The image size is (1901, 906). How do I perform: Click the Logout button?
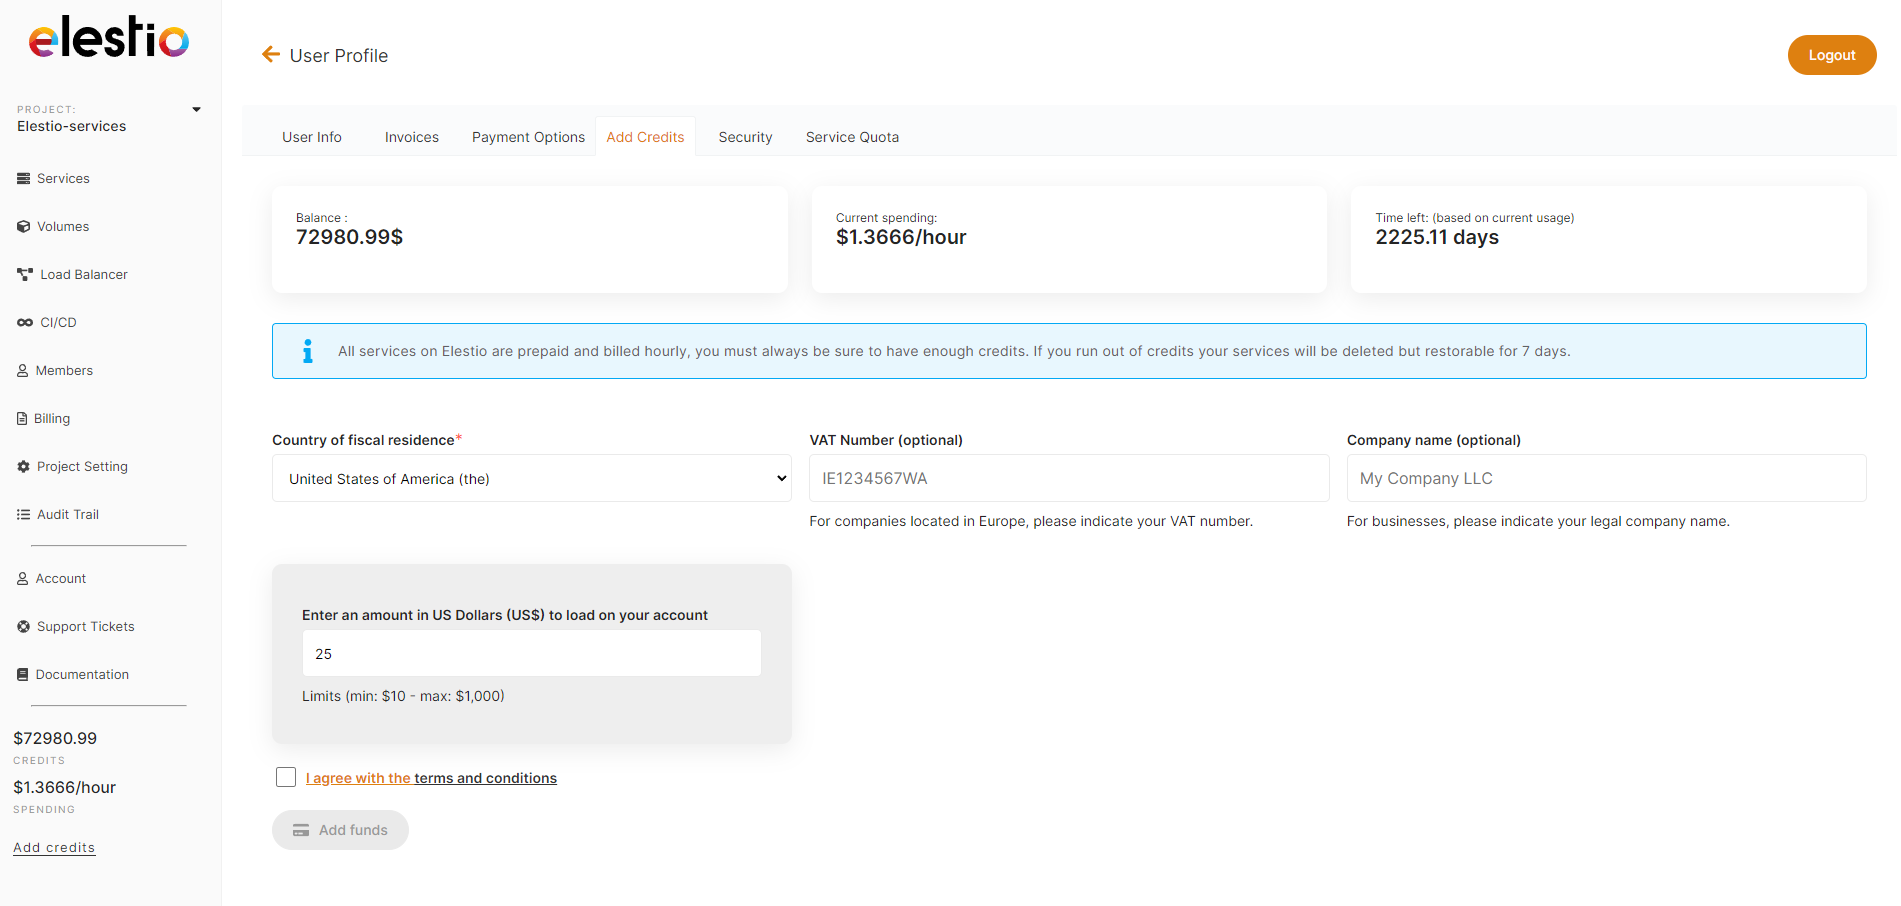[x=1831, y=55]
